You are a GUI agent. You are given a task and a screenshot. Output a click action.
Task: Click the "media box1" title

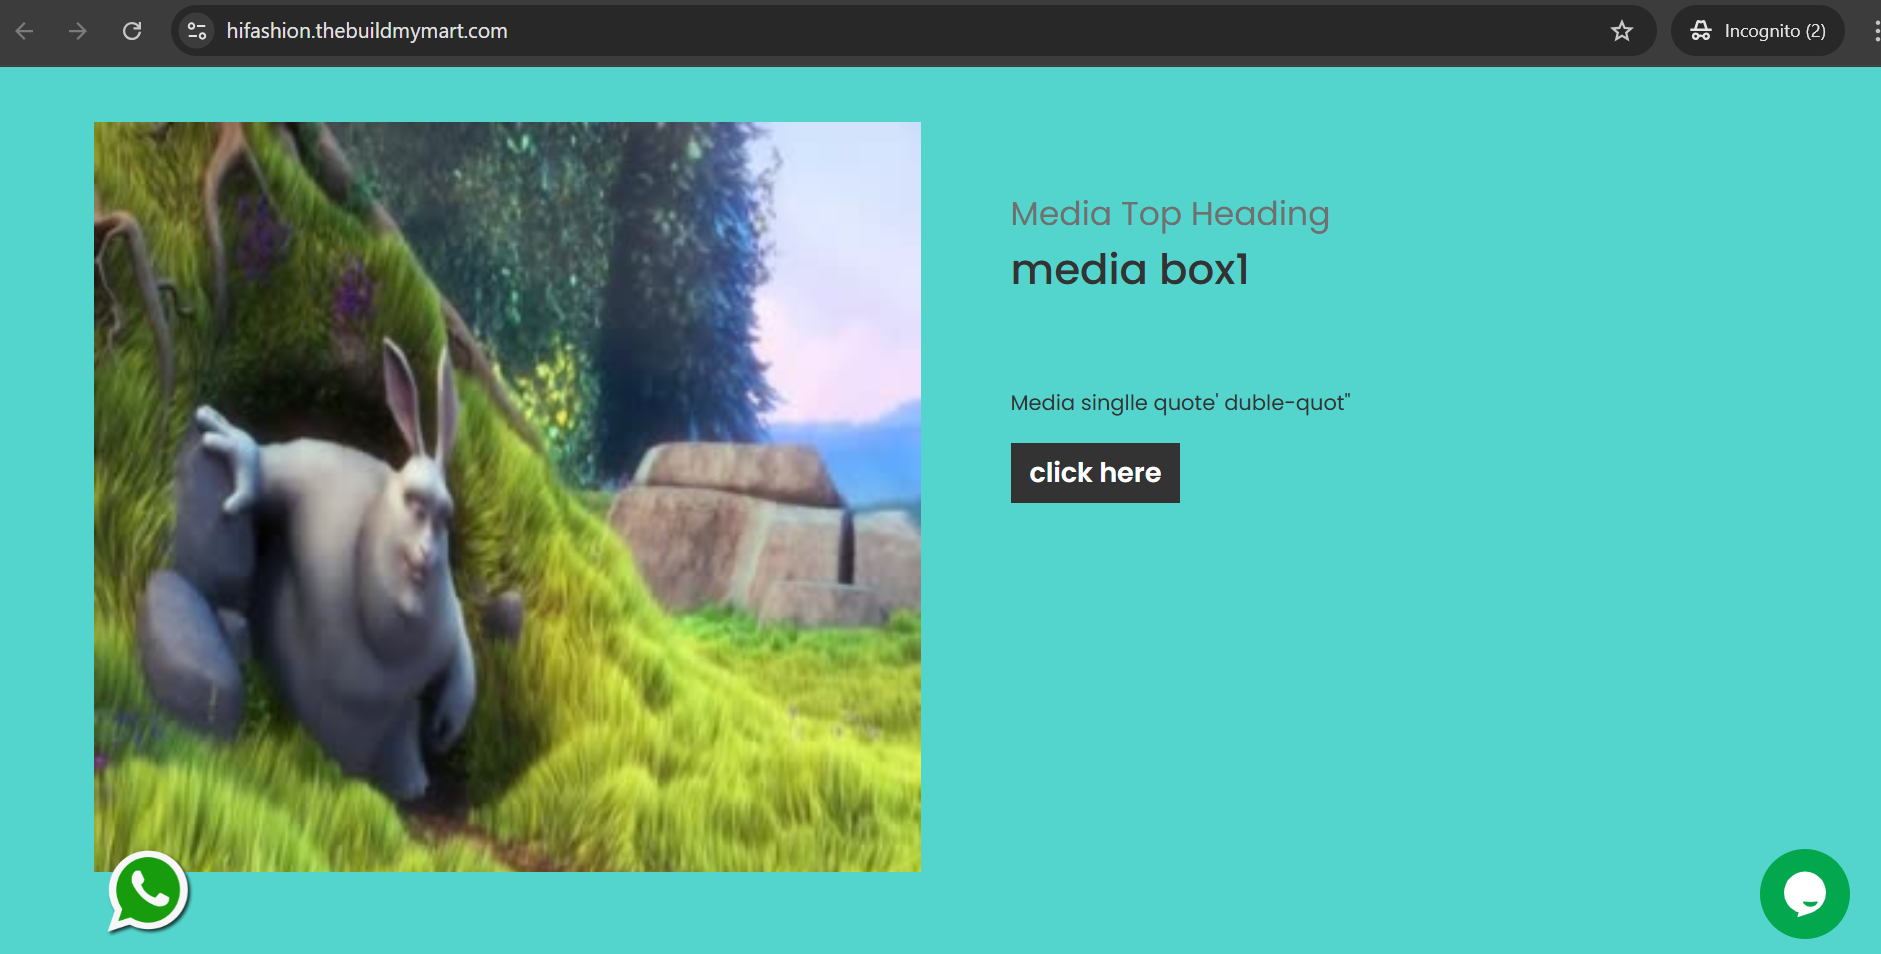tap(1130, 269)
